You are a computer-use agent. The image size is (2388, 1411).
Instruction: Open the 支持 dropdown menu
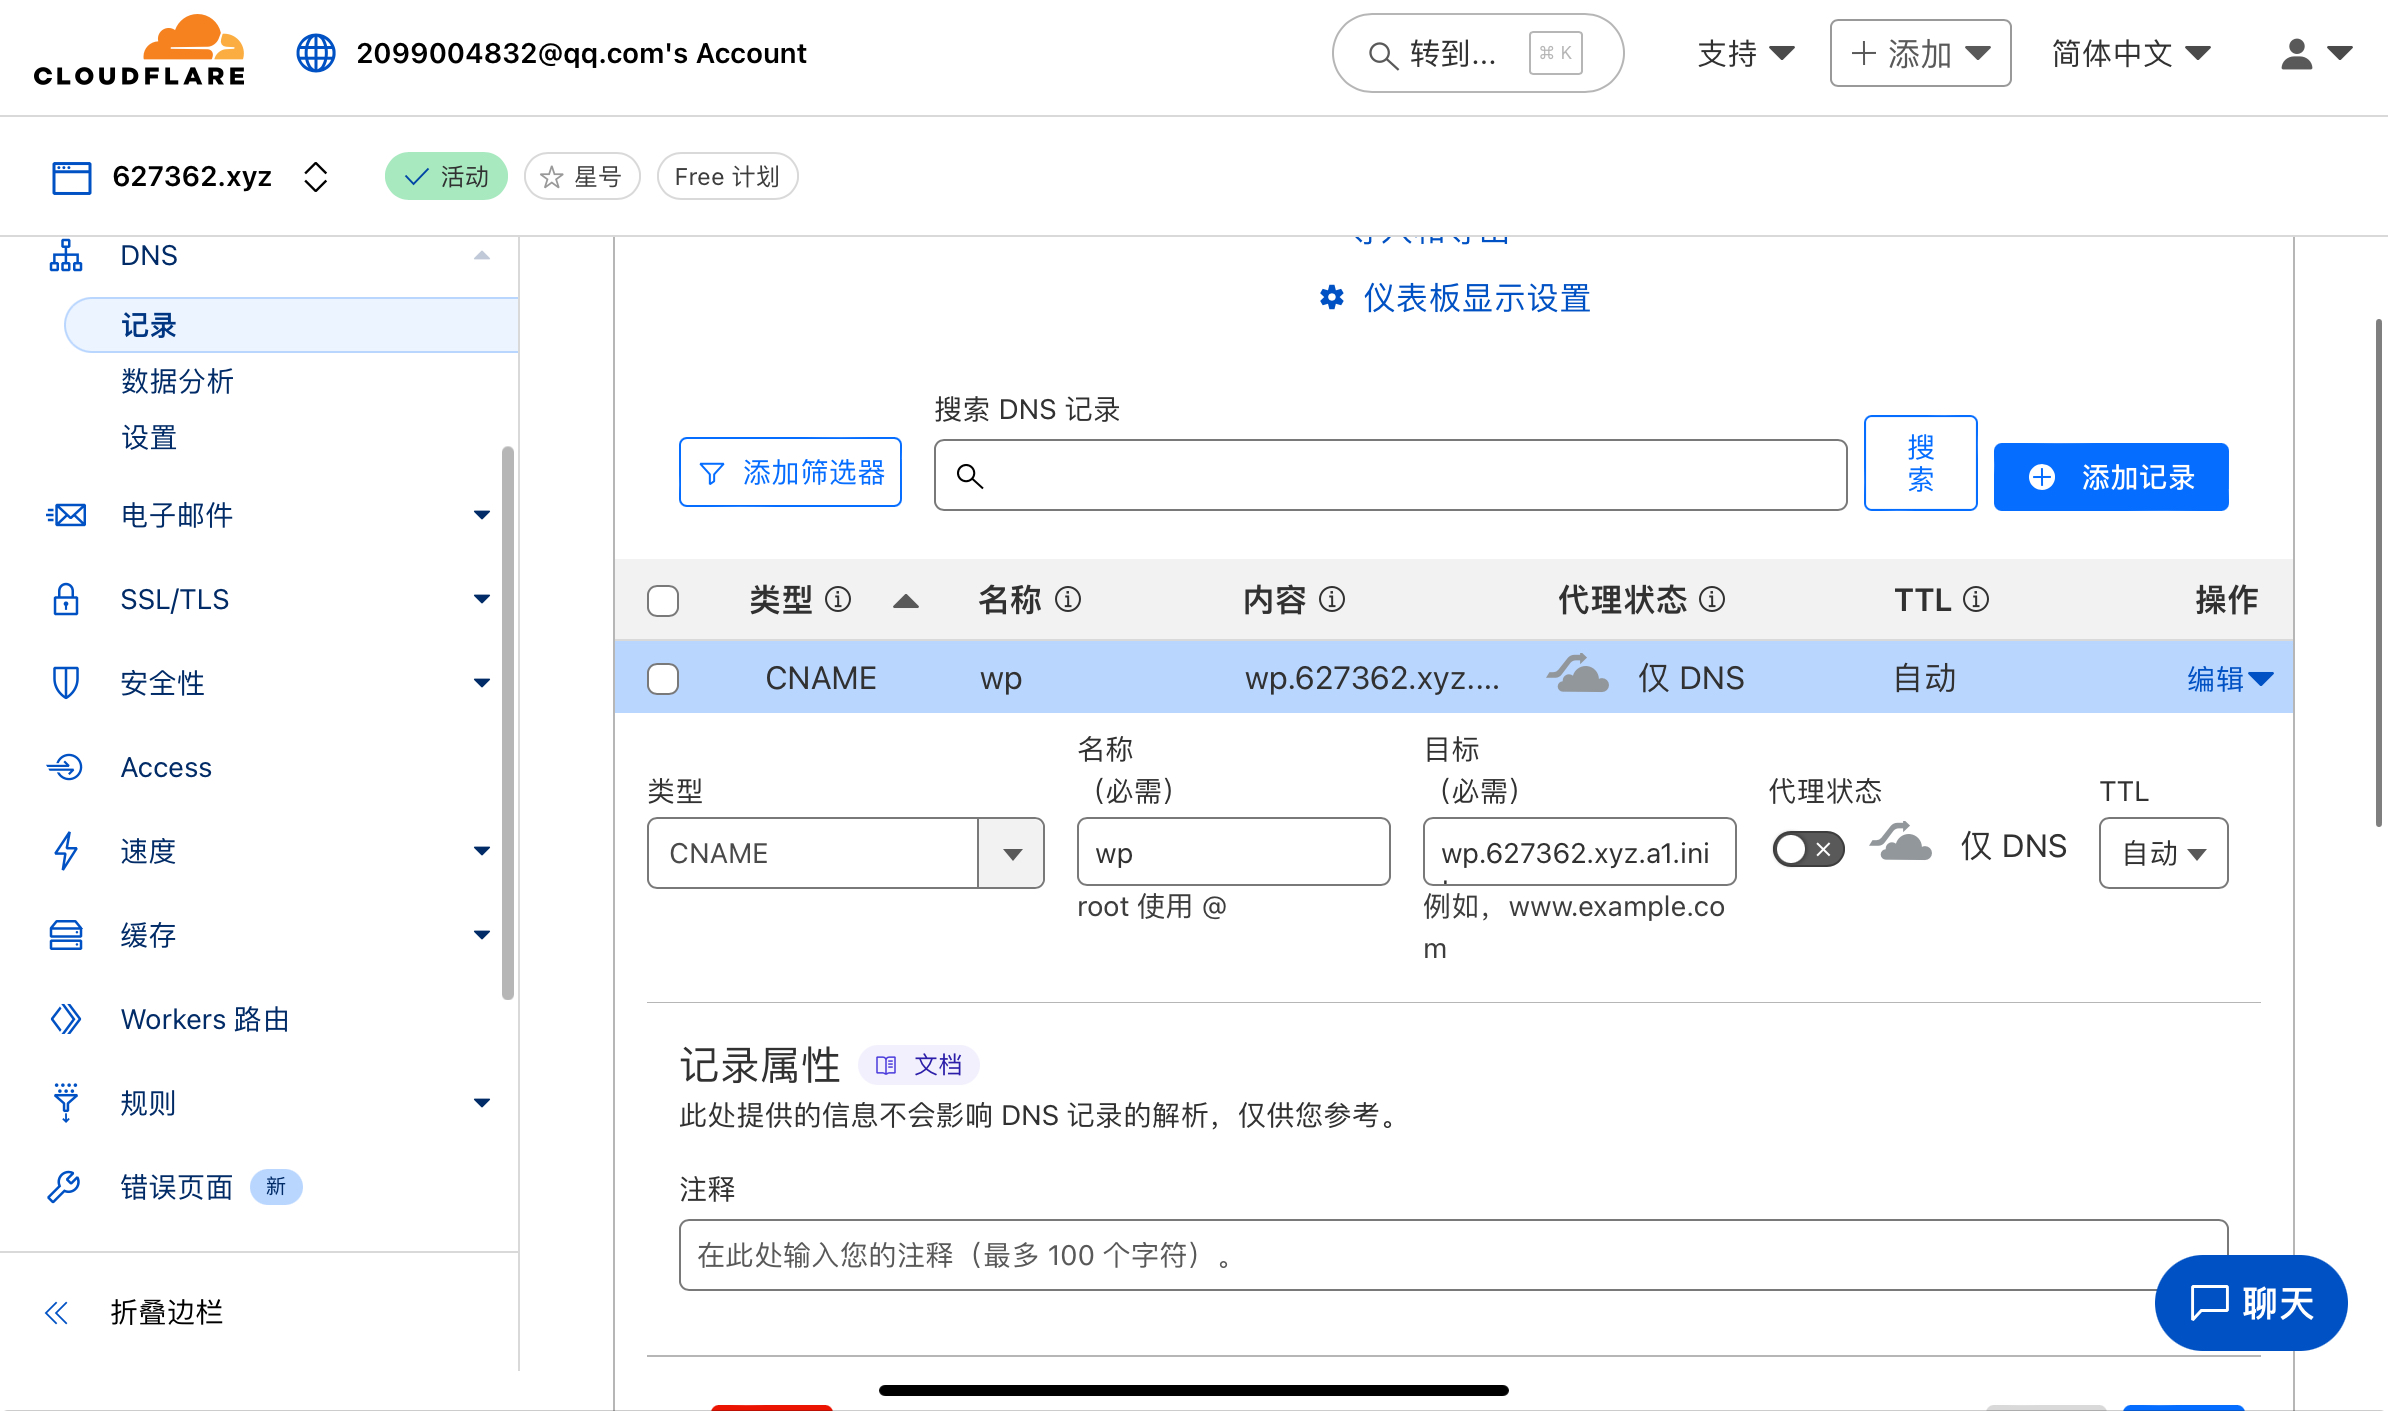[1745, 53]
